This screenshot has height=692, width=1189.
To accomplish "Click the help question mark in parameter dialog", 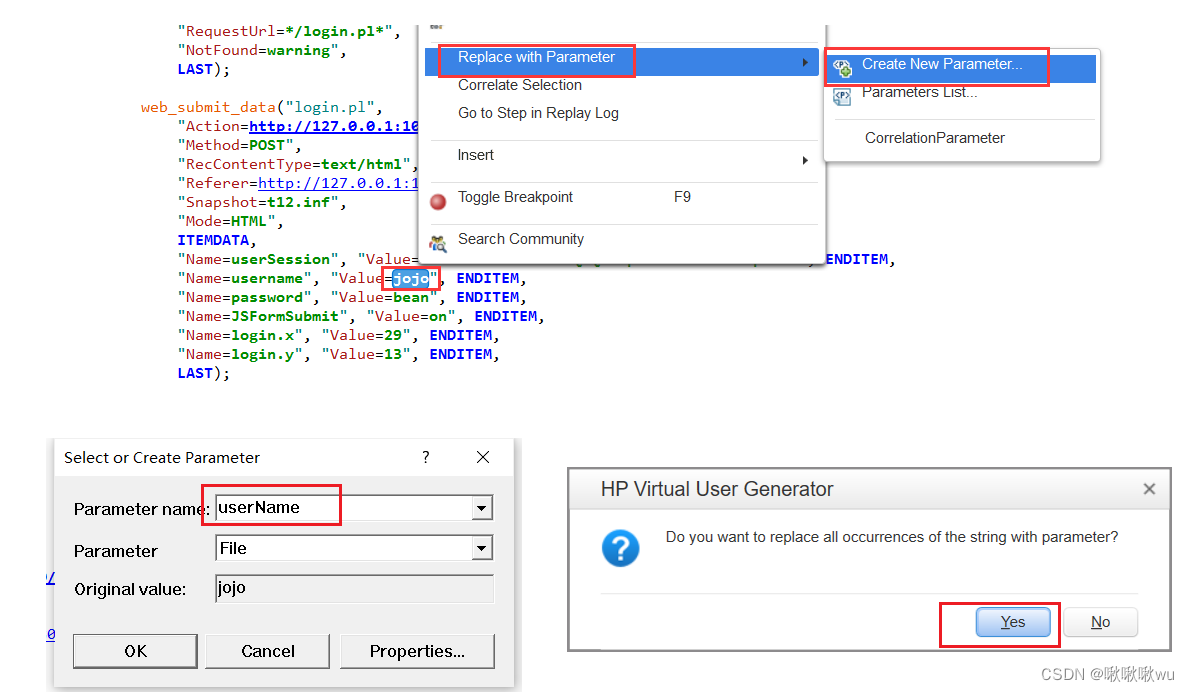I will click(x=425, y=457).
